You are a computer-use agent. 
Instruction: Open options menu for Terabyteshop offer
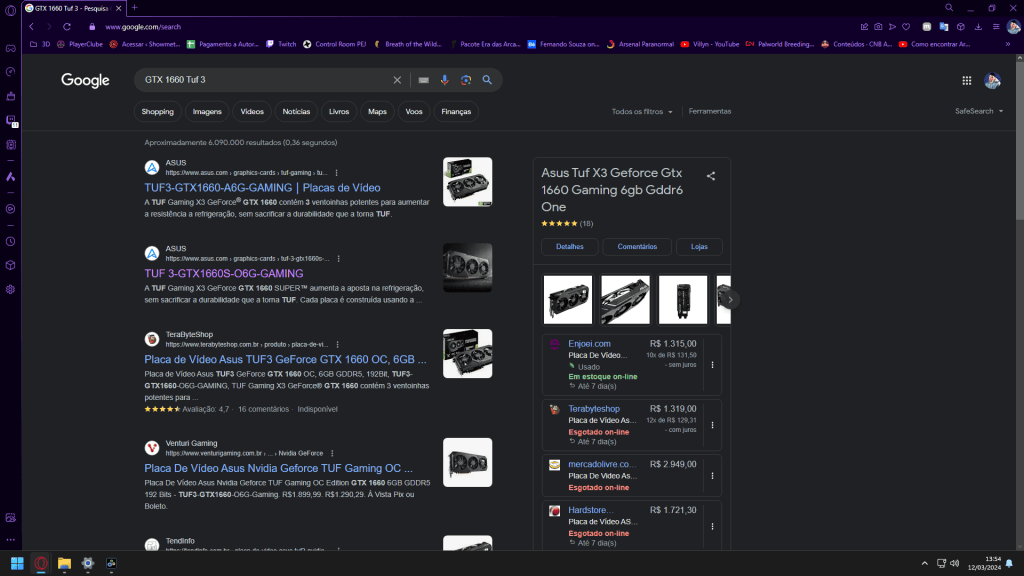712,425
